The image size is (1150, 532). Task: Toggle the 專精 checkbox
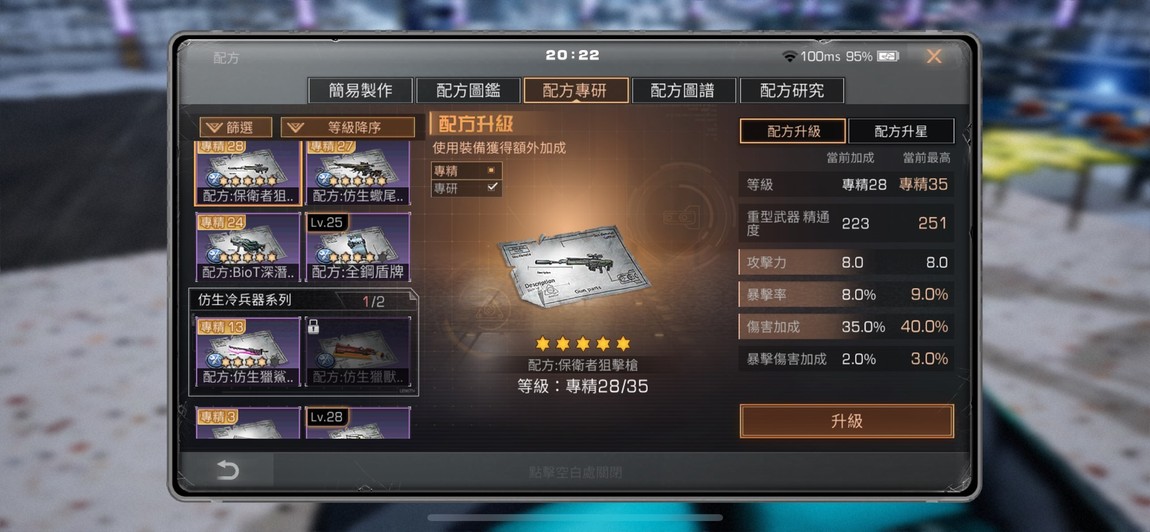(466, 170)
